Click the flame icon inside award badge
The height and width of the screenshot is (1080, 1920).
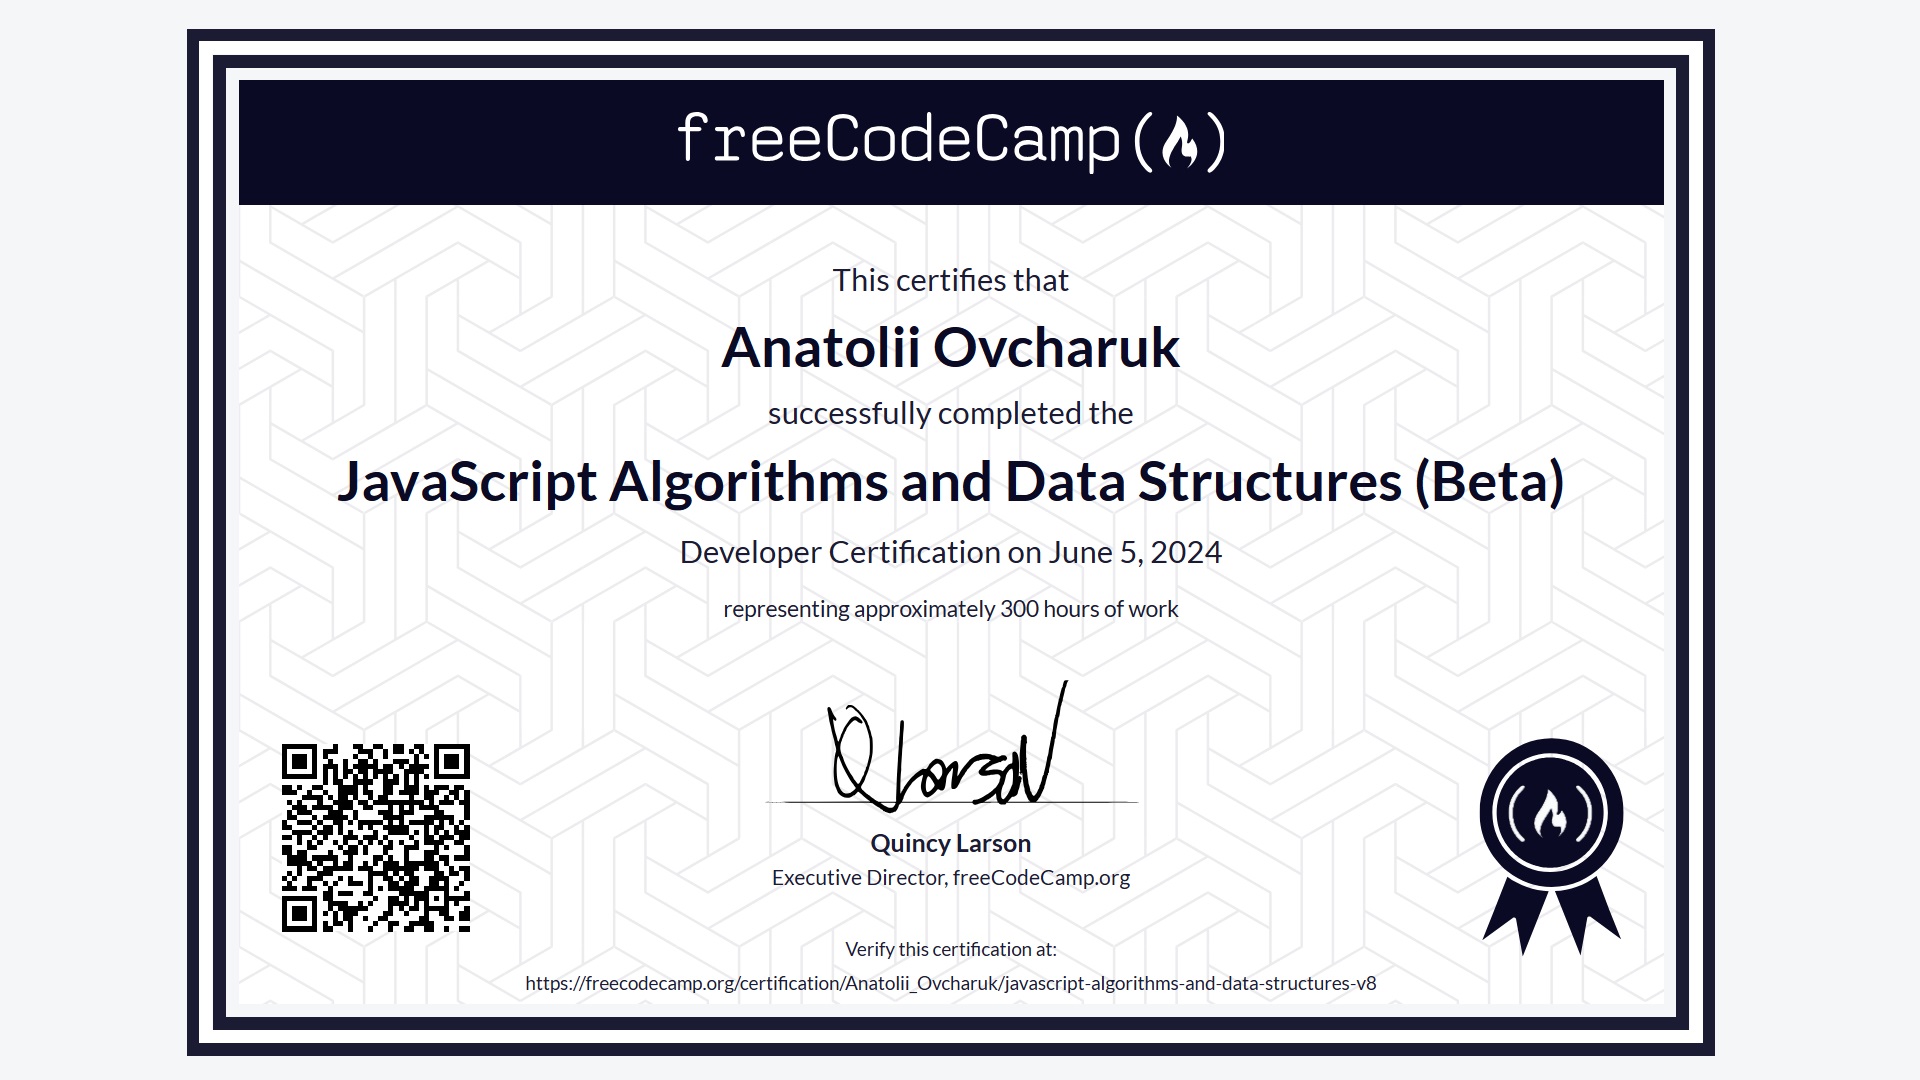1553,818
